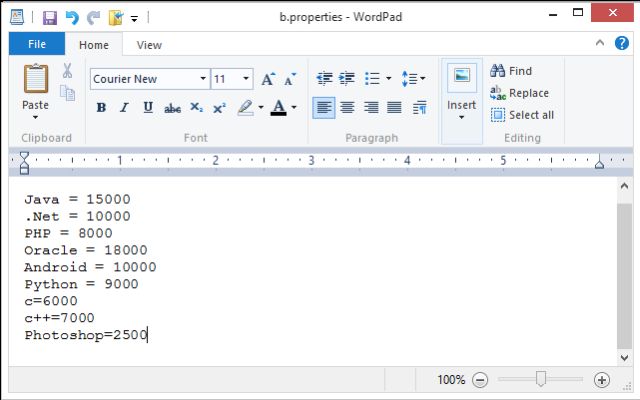640x400 pixels.
Task: Collapse the ribbon with the chevron
Action: click(600, 42)
